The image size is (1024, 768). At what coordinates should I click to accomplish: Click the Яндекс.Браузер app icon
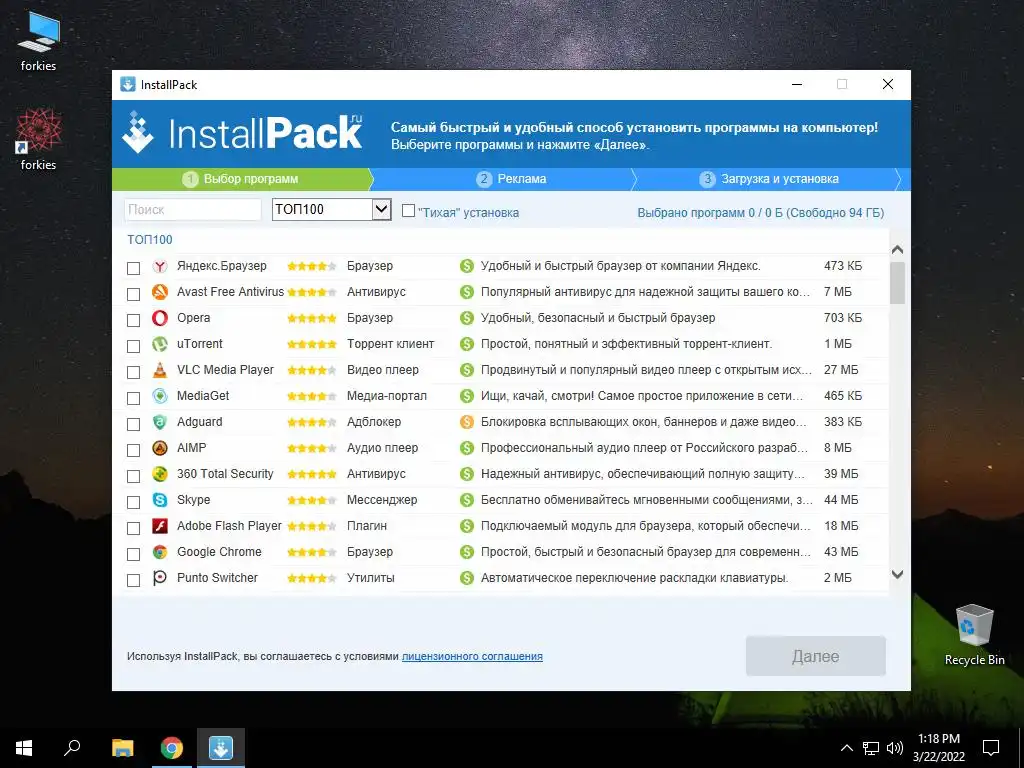[160, 266]
